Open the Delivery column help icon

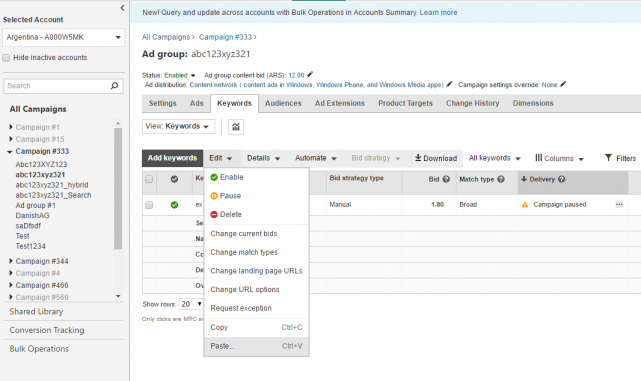pyautogui.click(x=562, y=179)
